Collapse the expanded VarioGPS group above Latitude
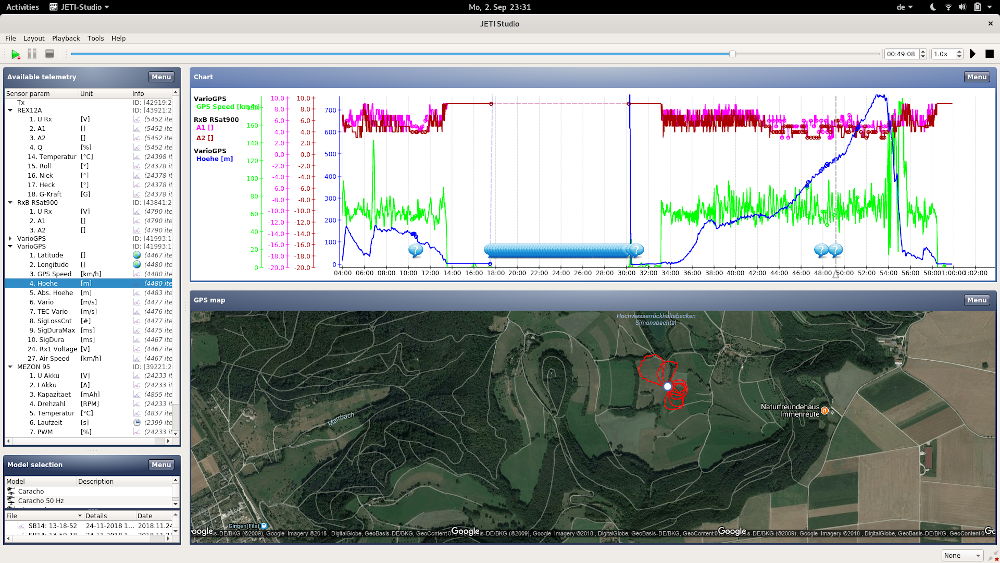Viewport: 1000px width, 563px height. [10, 246]
